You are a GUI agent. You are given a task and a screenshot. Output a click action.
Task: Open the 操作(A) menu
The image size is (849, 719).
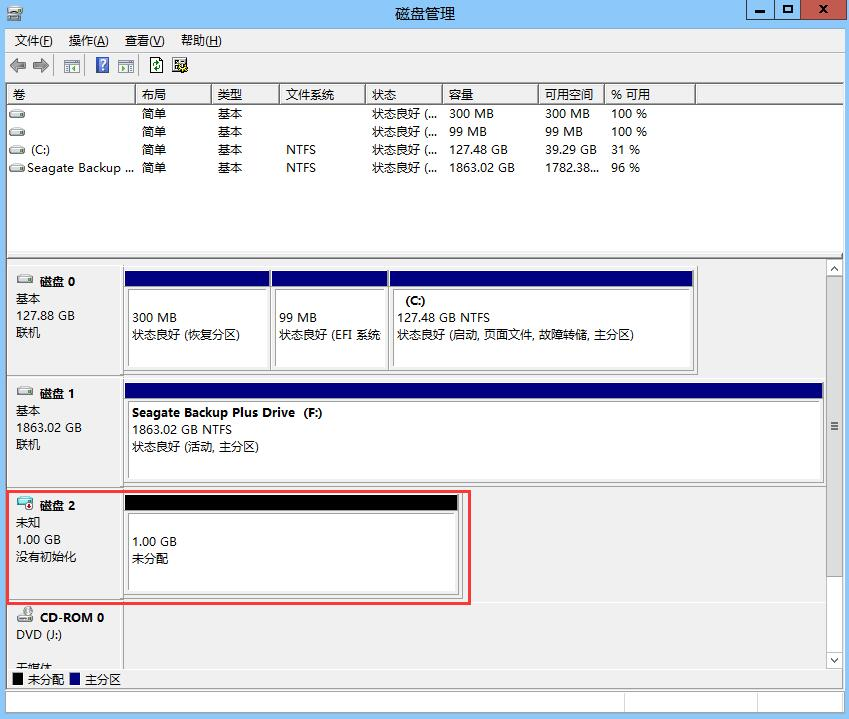88,41
